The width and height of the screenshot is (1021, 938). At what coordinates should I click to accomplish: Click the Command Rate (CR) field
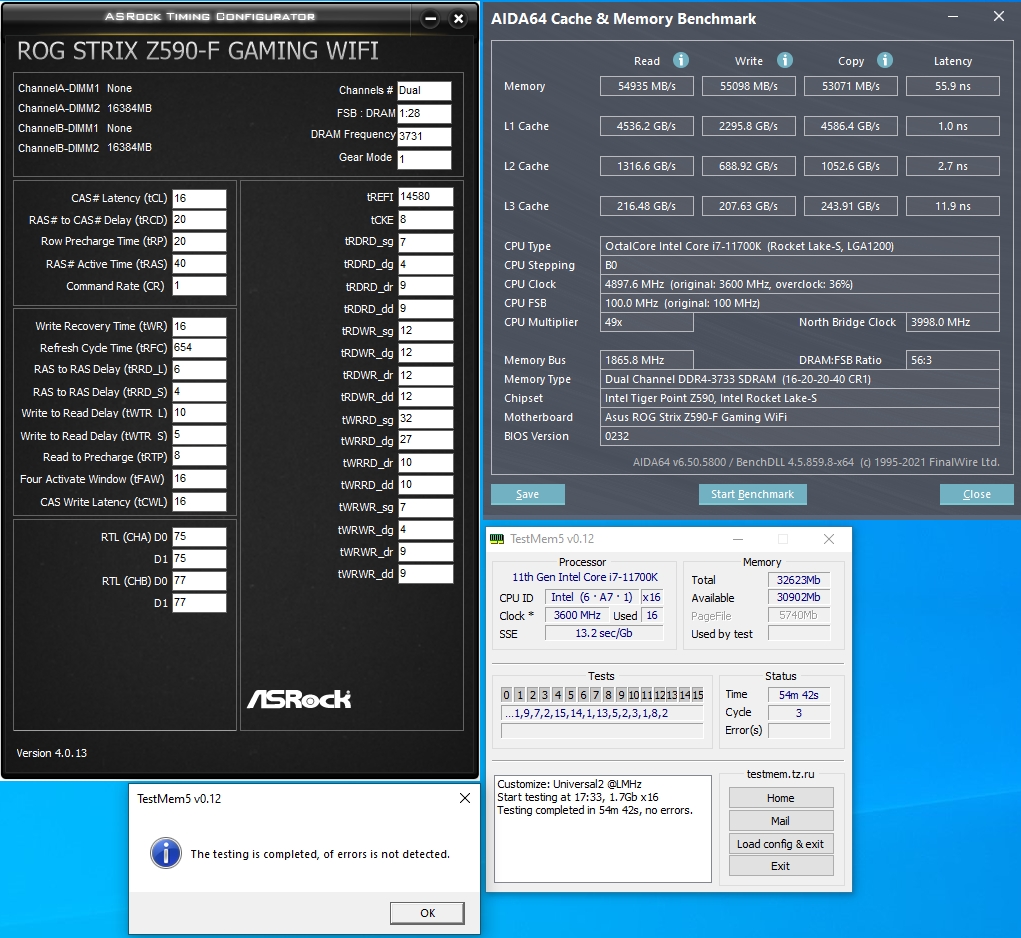coord(199,286)
